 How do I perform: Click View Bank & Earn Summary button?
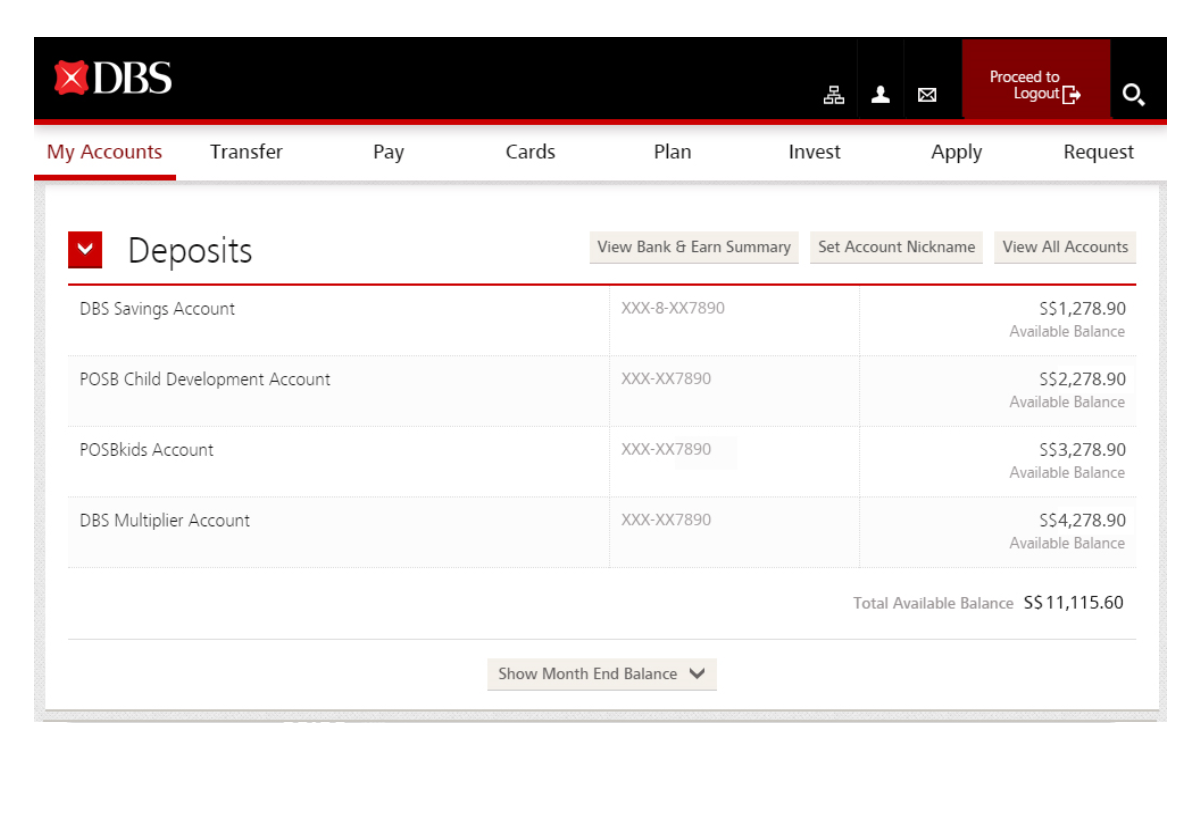coord(694,247)
